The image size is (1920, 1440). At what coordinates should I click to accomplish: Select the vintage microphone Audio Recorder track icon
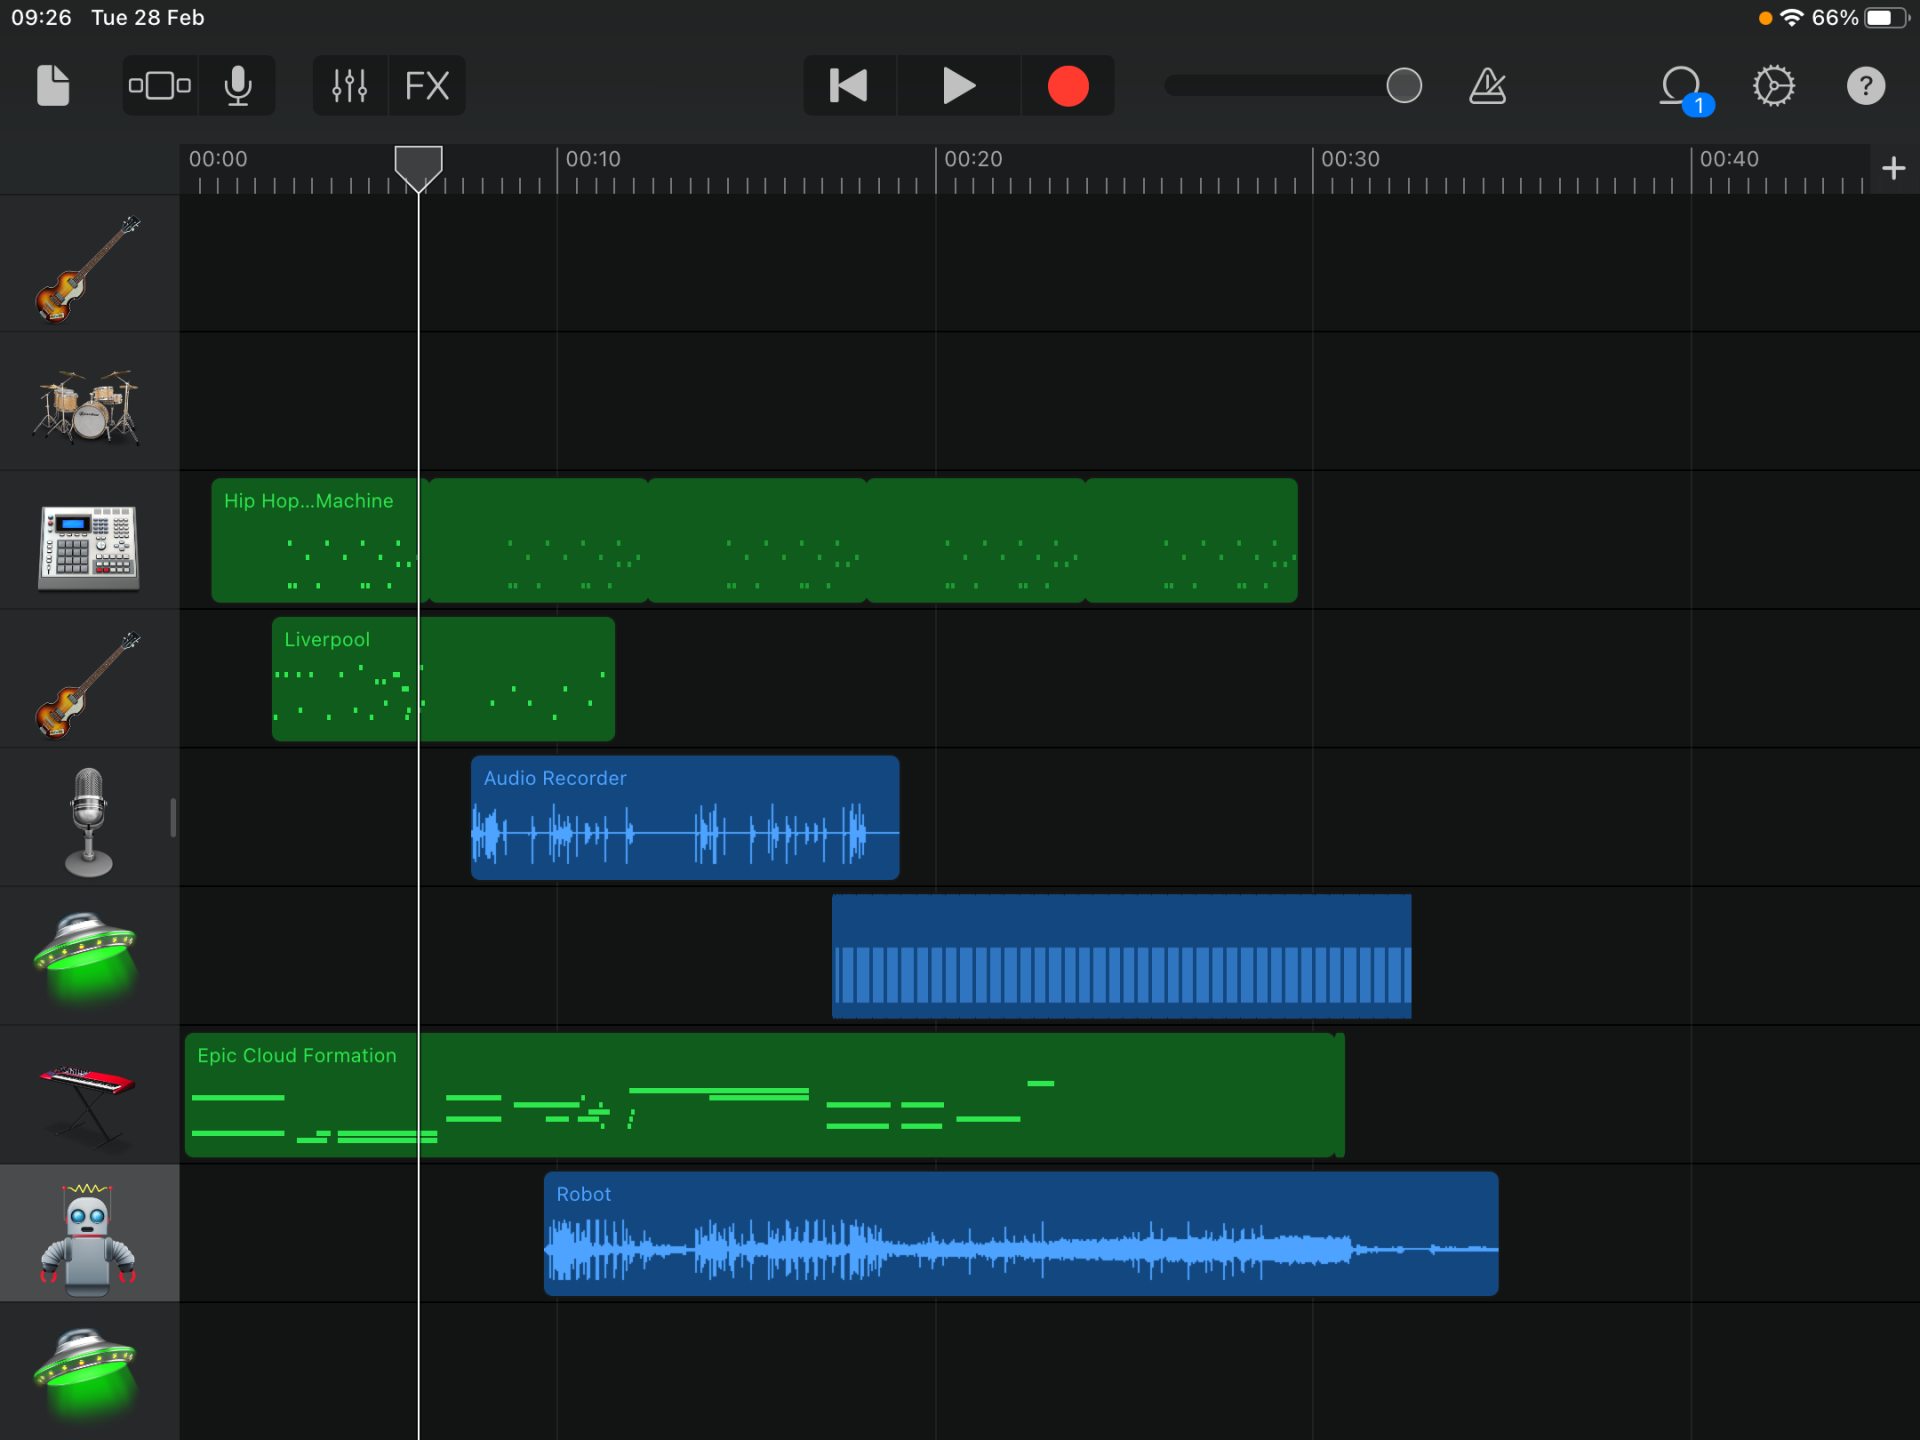pos(88,818)
